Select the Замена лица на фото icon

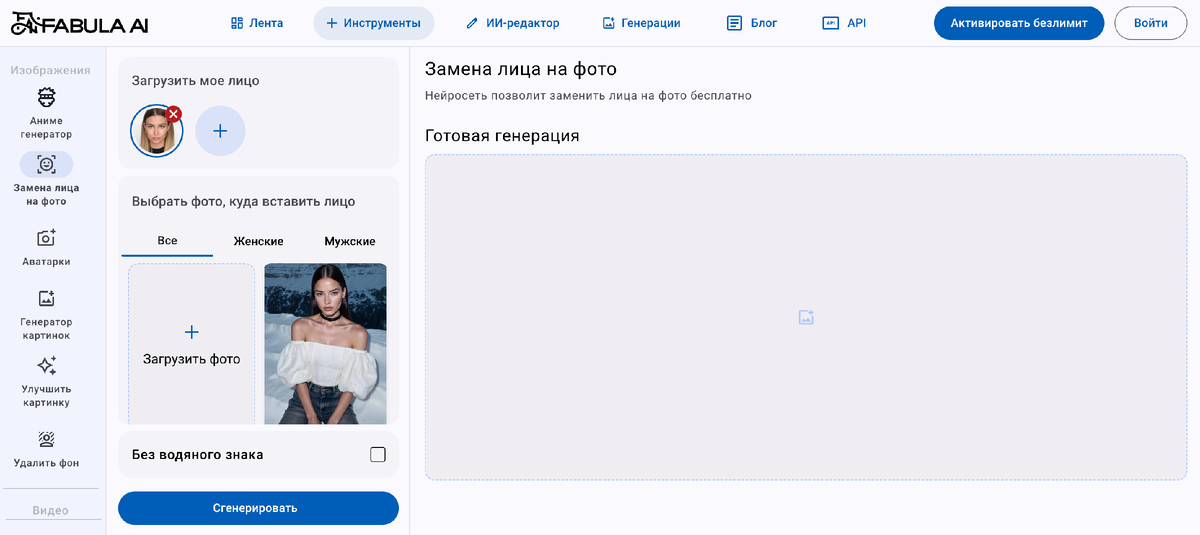pyautogui.click(x=46, y=164)
